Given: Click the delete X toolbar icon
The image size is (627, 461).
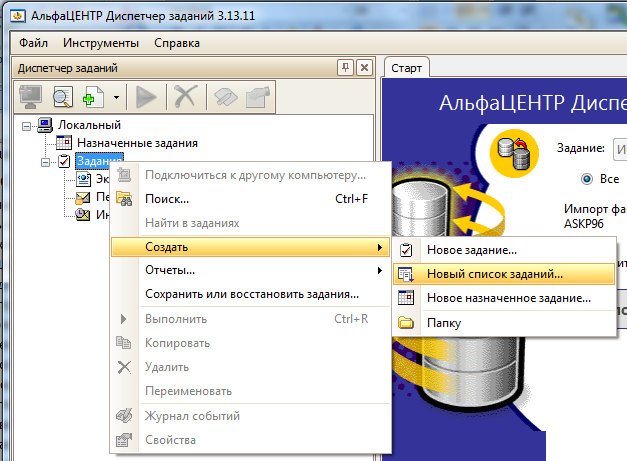Looking at the screenshot, I should click(x=186, y=97).
